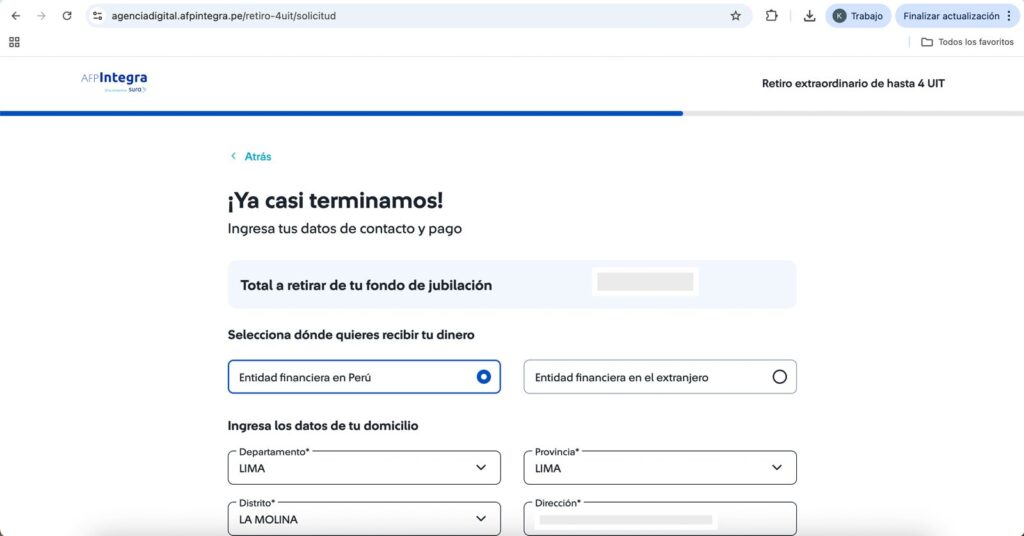Screen dimensions: 1024x536
Task: Open Todos los favoritos bookmarks folder
Action: click(x=966, y=42)
